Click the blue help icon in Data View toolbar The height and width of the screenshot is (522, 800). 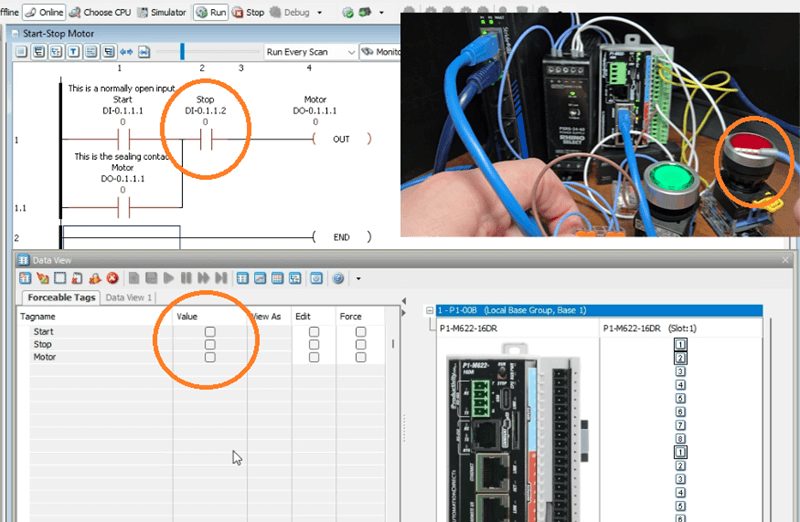pyautogui.click(x=338, y=278)
